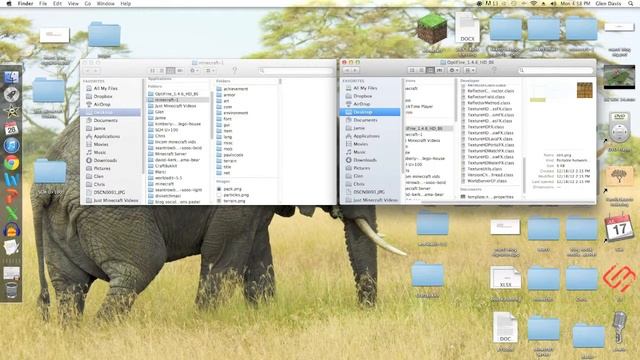Open Calendar icon showing 28 in dock
The height and width of the screenshot is (360, 640).
coord(11,128)
